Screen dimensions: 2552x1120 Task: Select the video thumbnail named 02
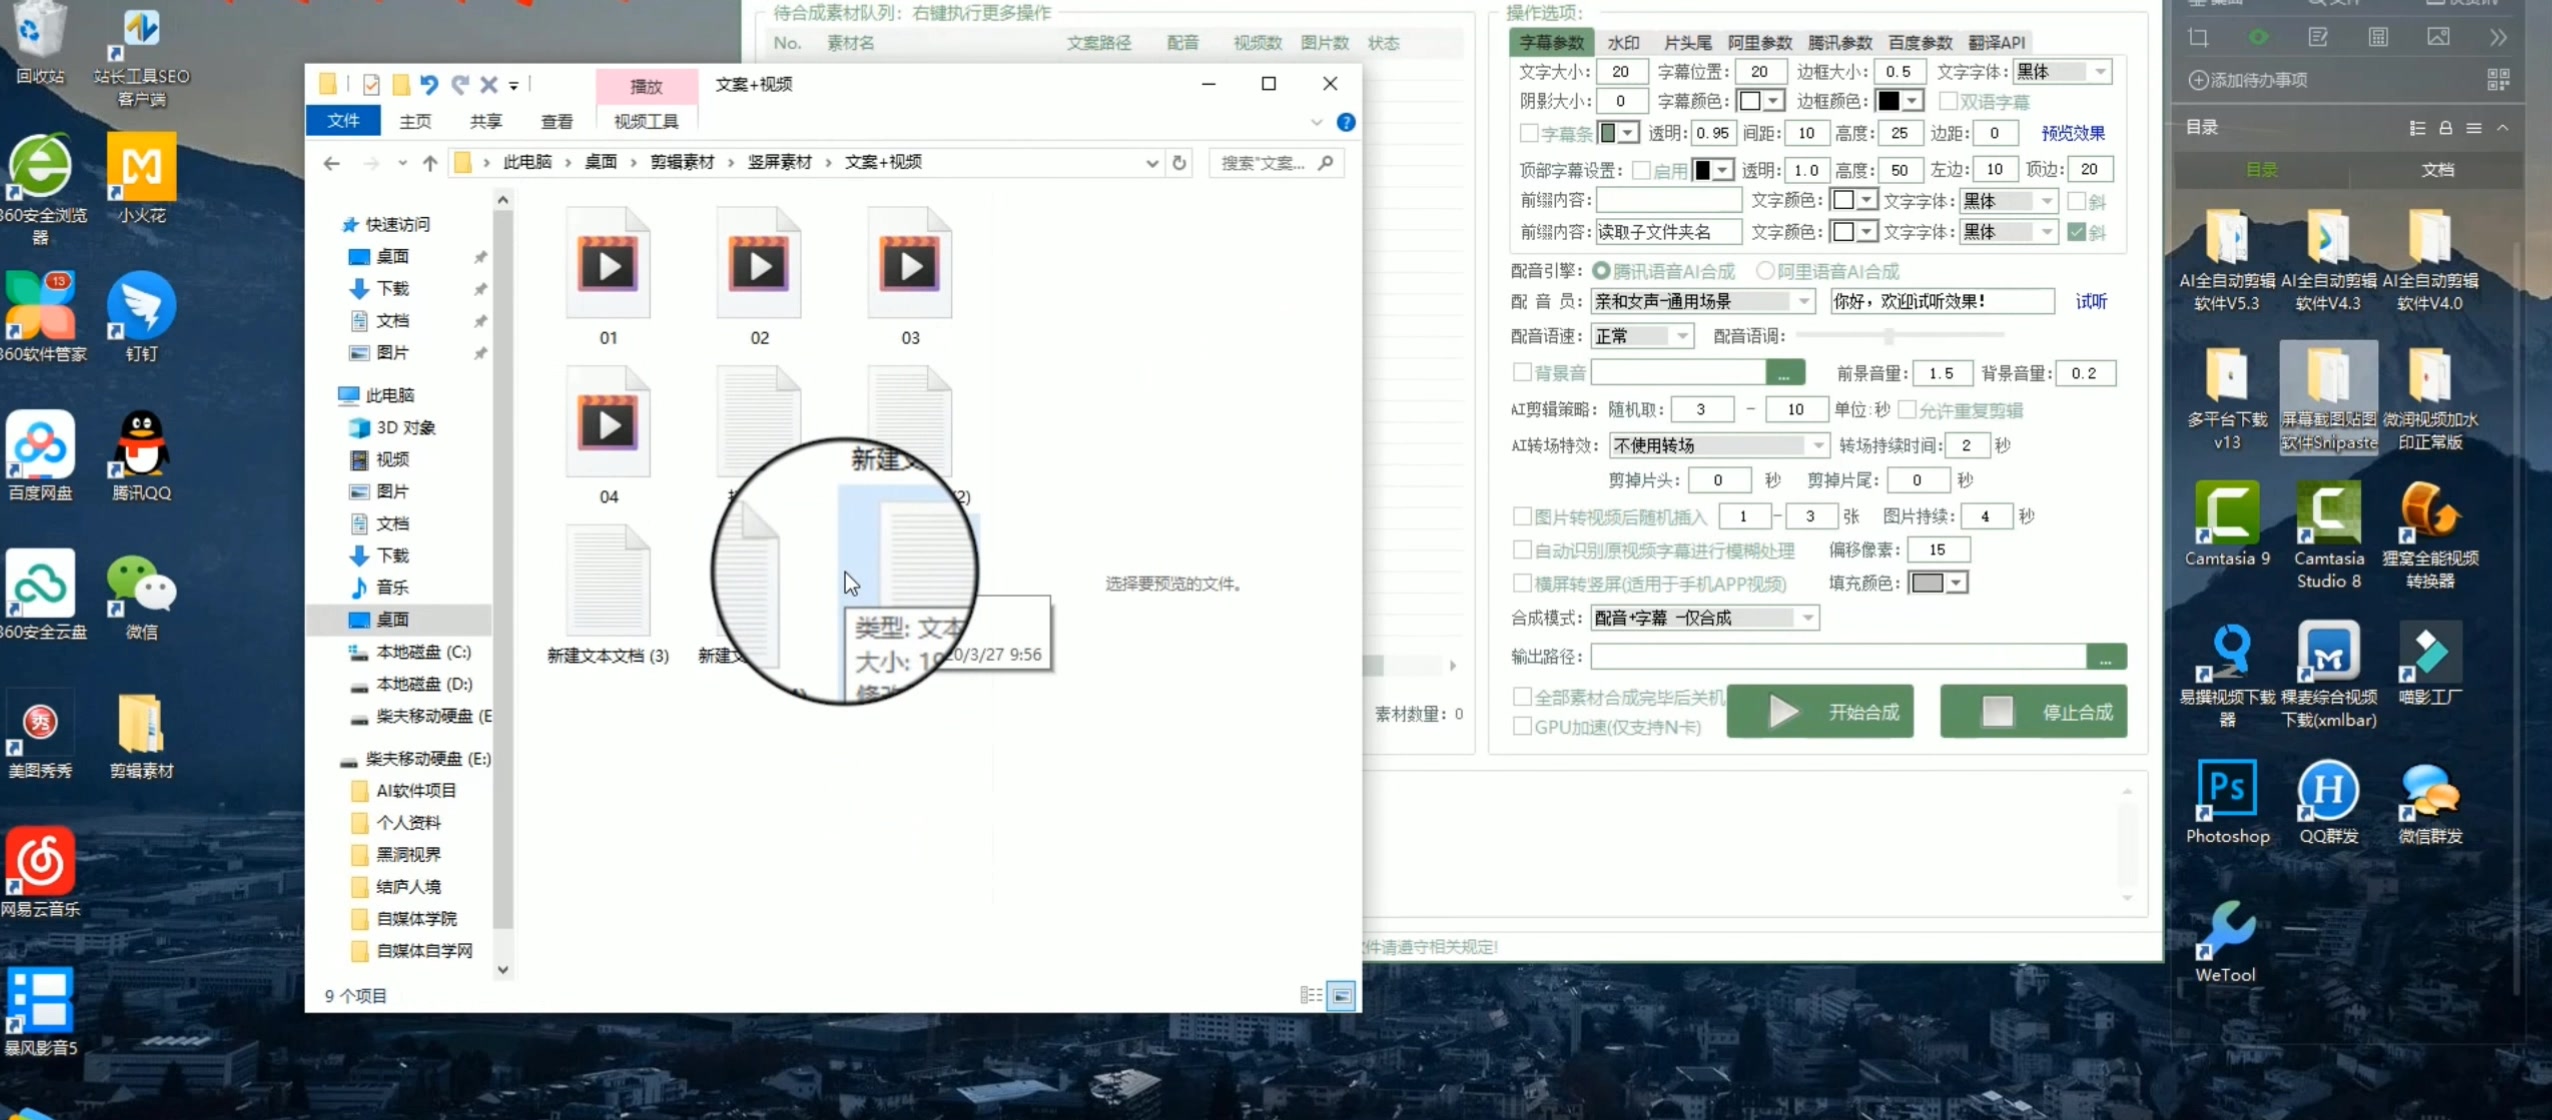point(758,265)
